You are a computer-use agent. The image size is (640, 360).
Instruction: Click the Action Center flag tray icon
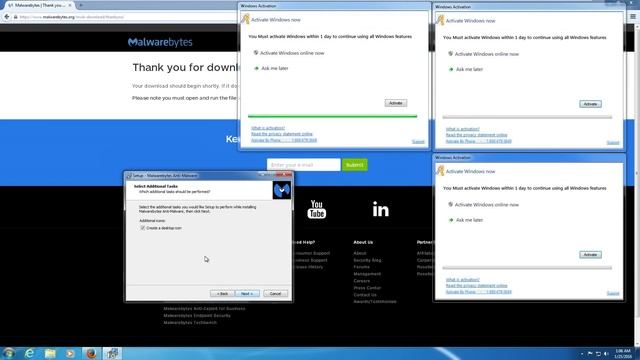click(x=590, y=354)
